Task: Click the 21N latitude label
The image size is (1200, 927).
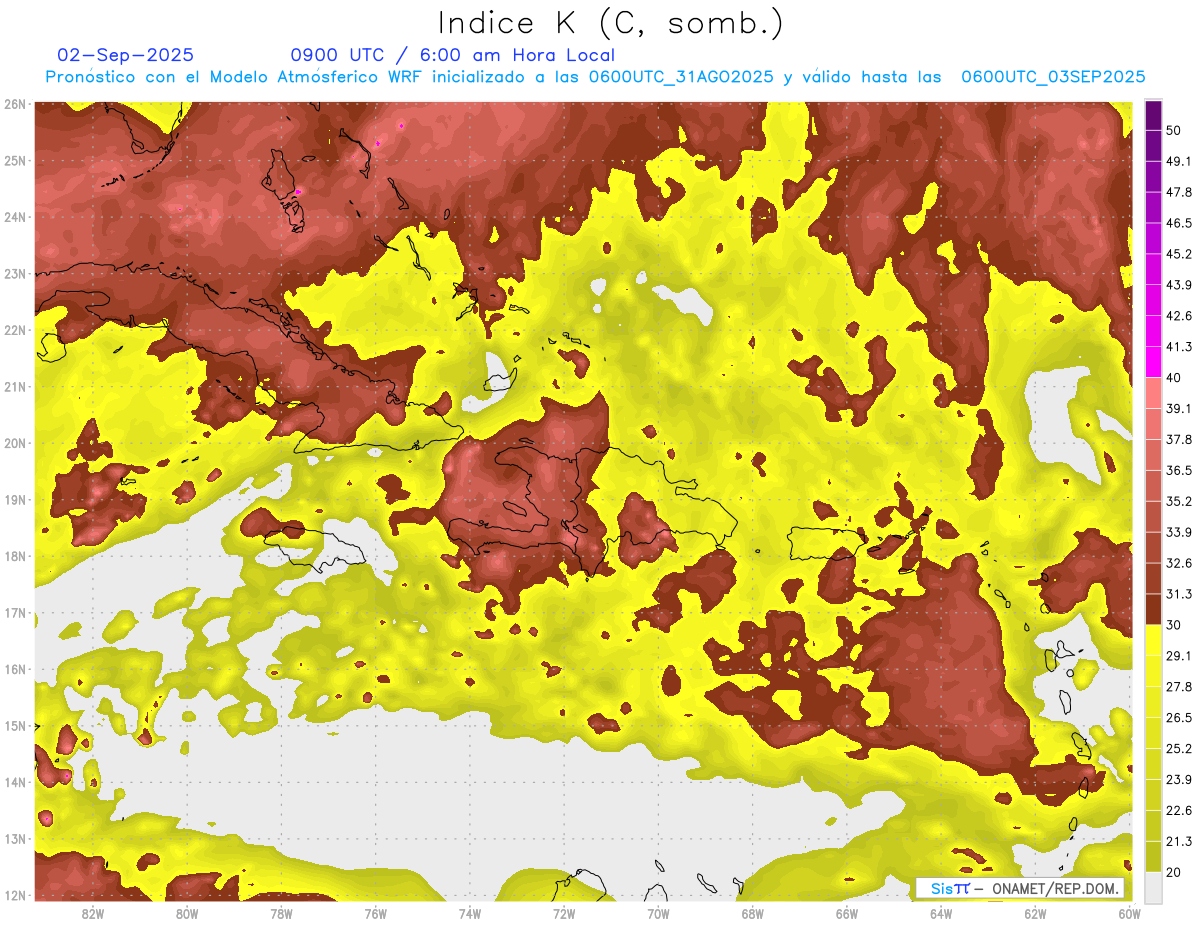Action: click(x=15, y=387)
